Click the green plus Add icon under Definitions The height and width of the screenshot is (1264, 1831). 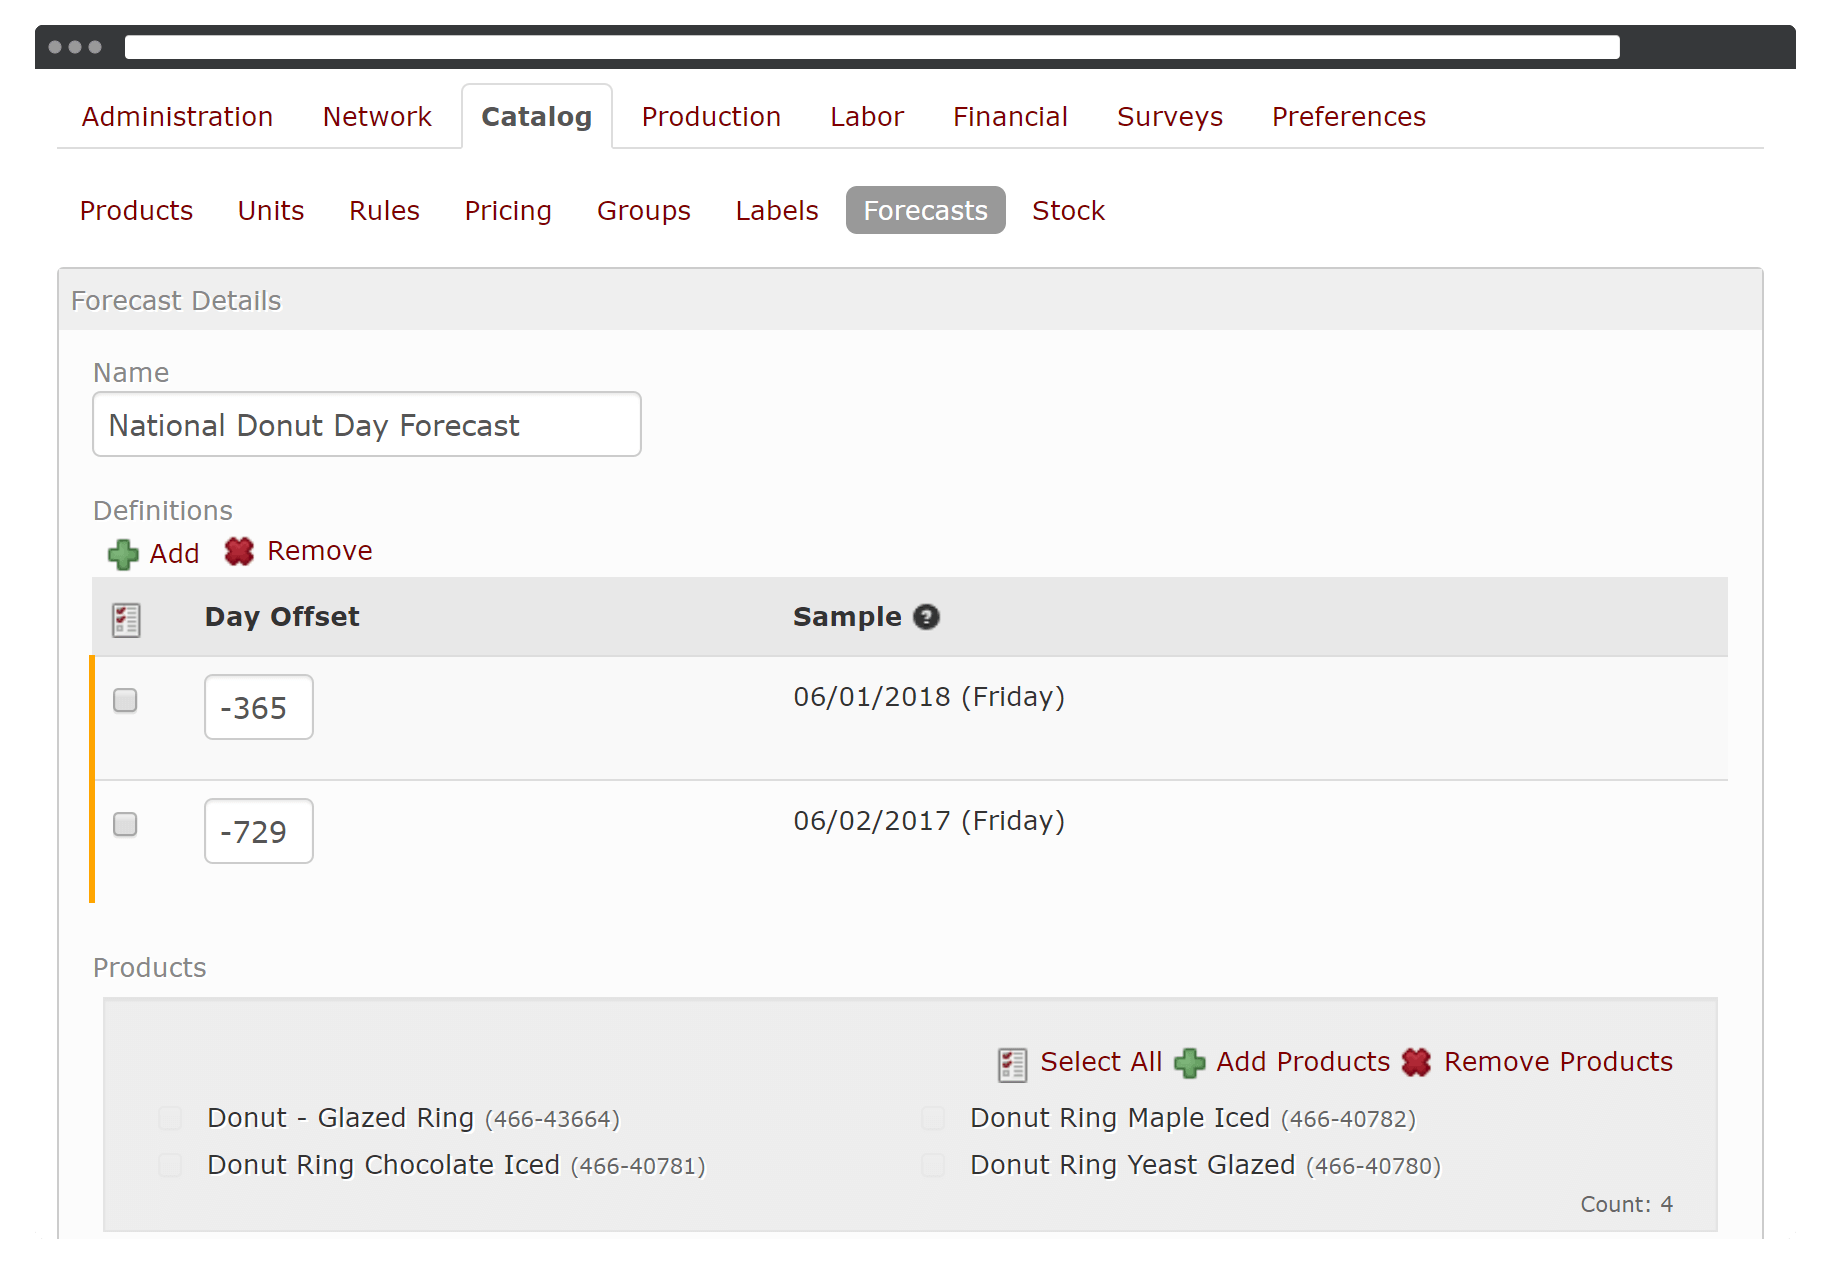click(122, 553)
